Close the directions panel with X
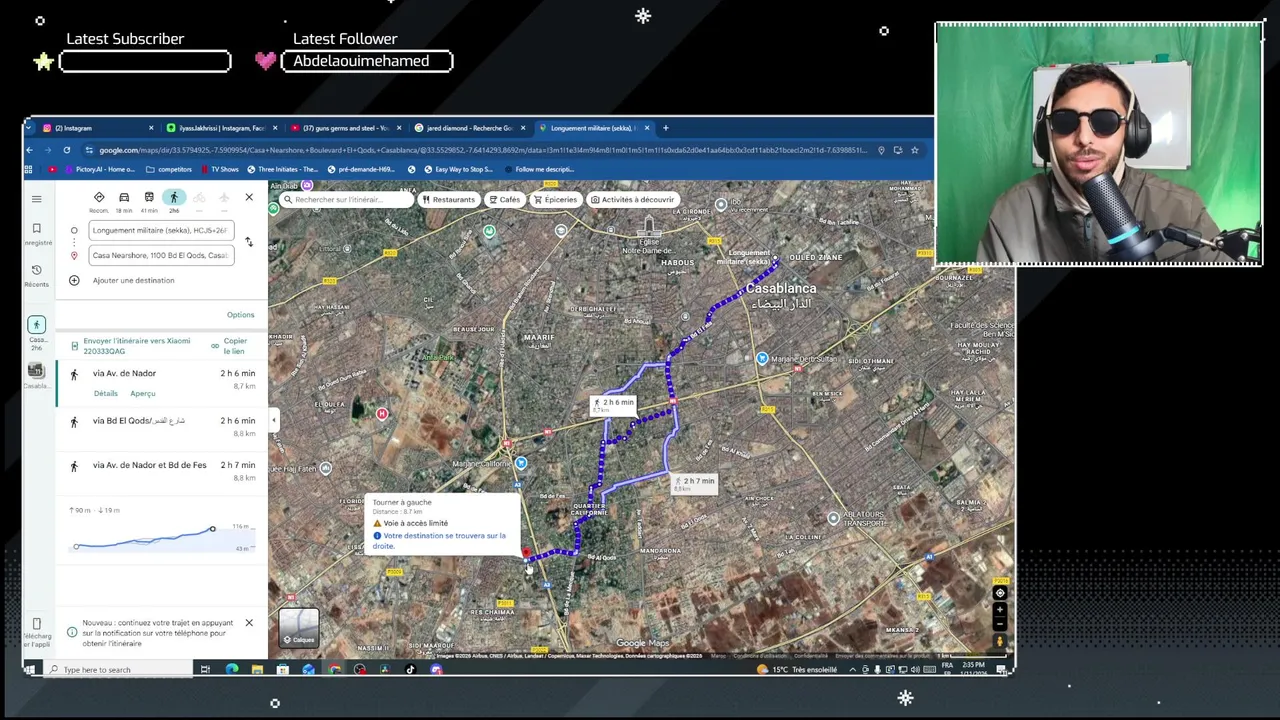Image resolution: width=1280 pixels, height=720 pixels. pos(249,197)
